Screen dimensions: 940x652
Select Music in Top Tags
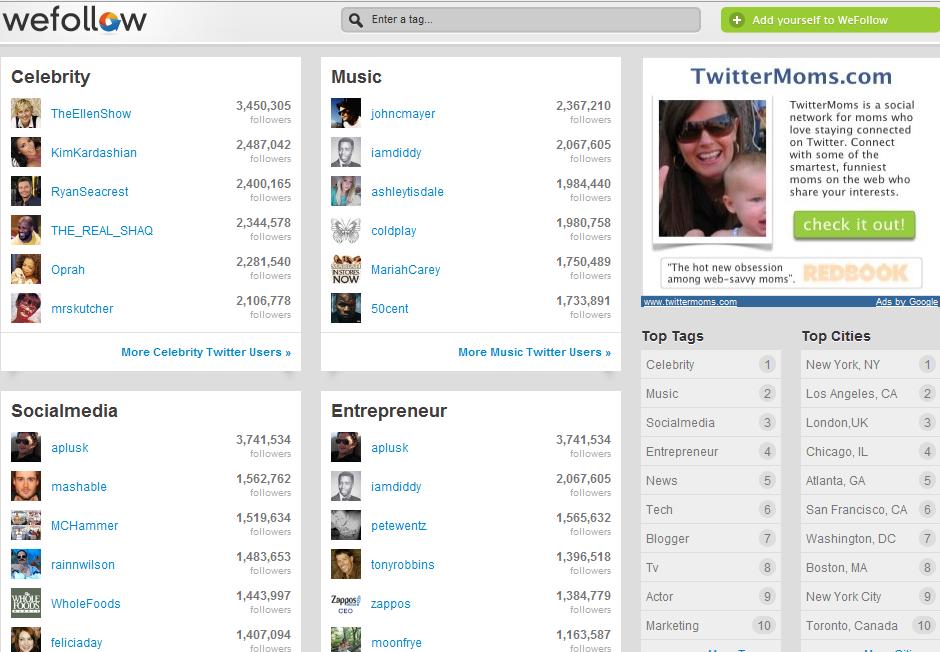pos(710,394)
